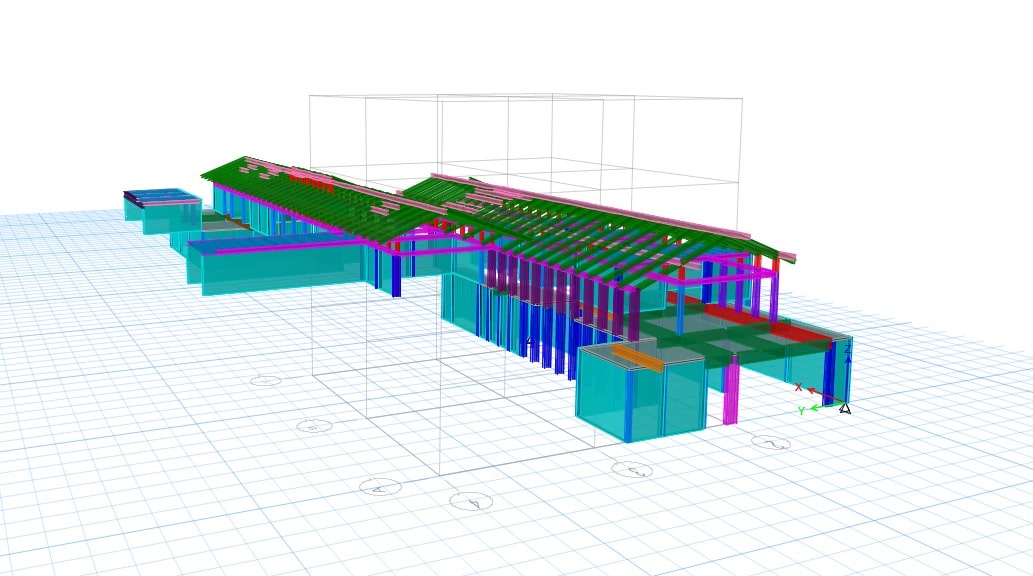Screen dimensions: 1033x576
Task: Click the red X axis label
Action: tap(798, 387)
